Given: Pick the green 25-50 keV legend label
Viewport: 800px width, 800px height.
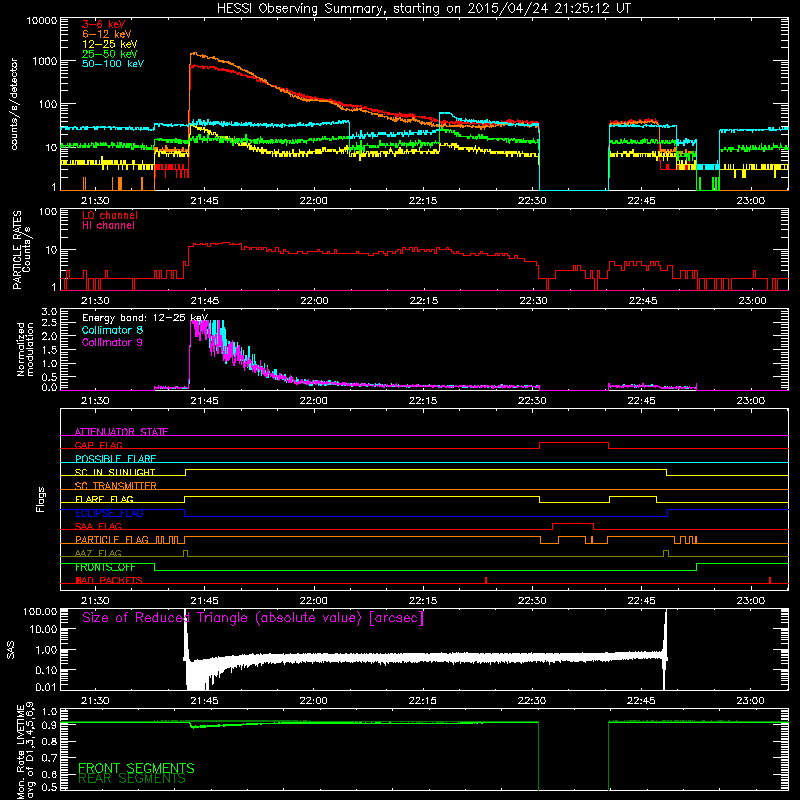Looking at the screenshot, I should (x=109, y=54).
